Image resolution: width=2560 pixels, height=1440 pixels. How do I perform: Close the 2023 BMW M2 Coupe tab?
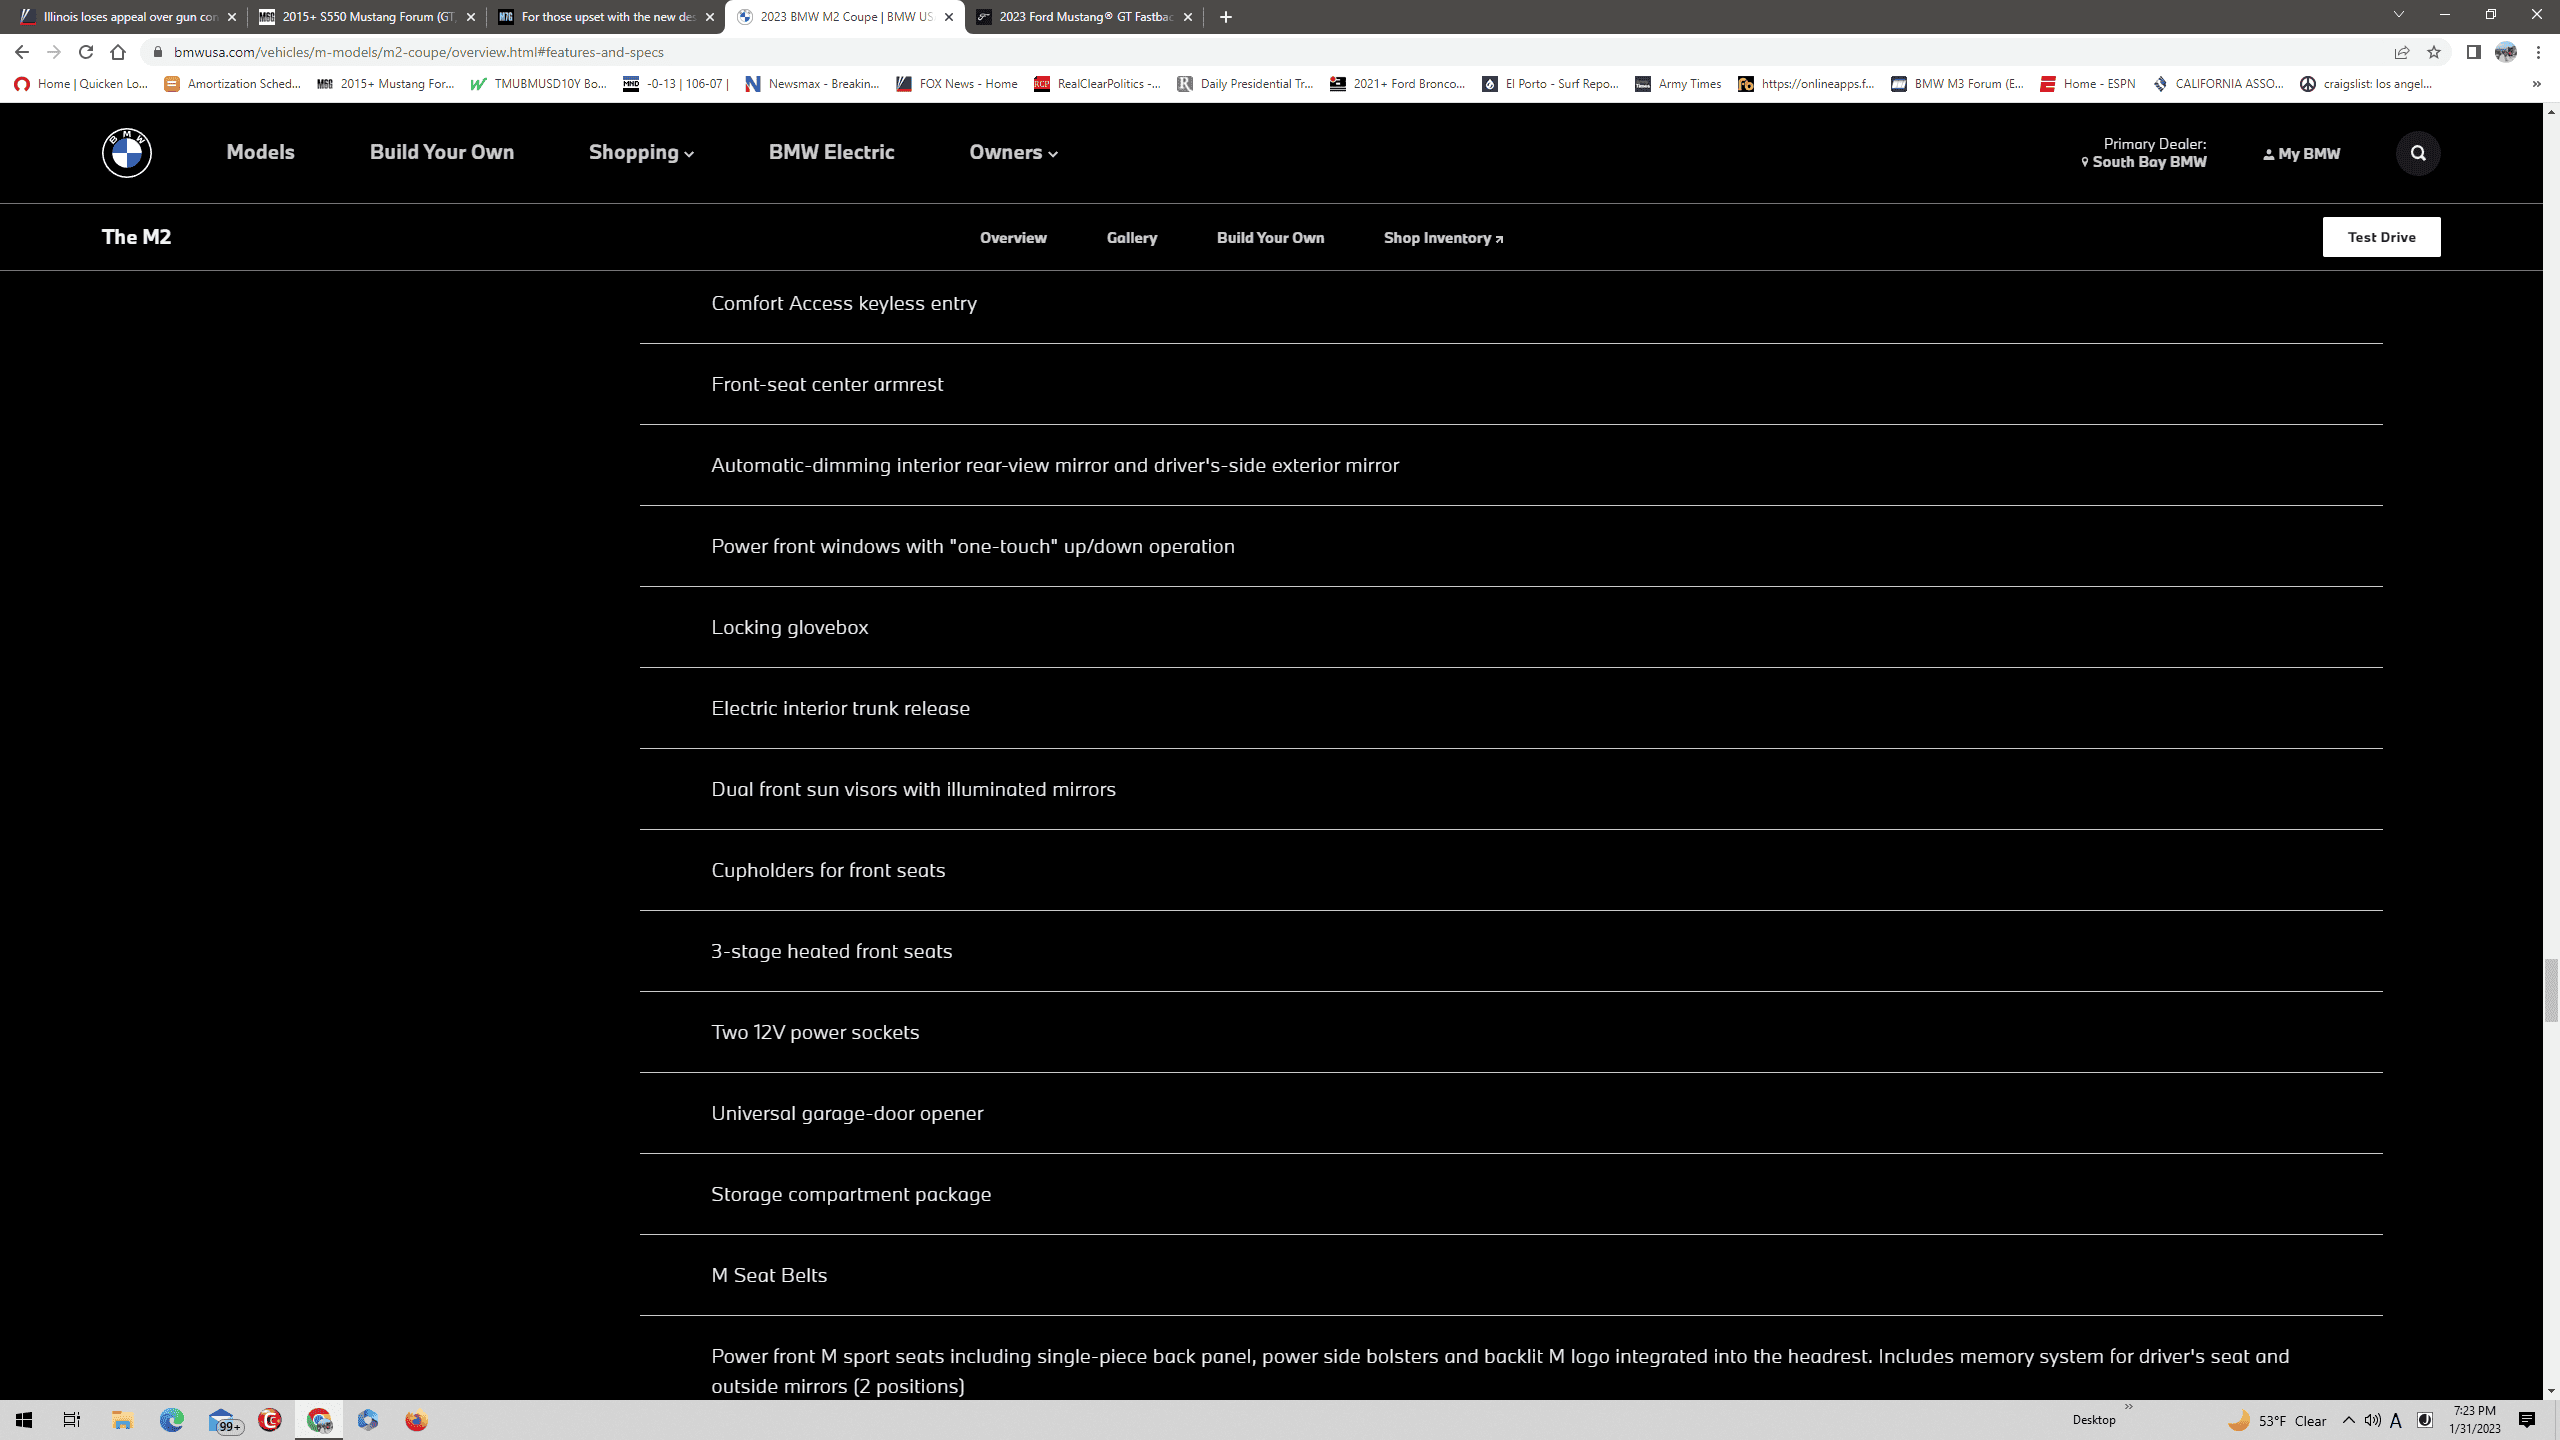[949, 17]
